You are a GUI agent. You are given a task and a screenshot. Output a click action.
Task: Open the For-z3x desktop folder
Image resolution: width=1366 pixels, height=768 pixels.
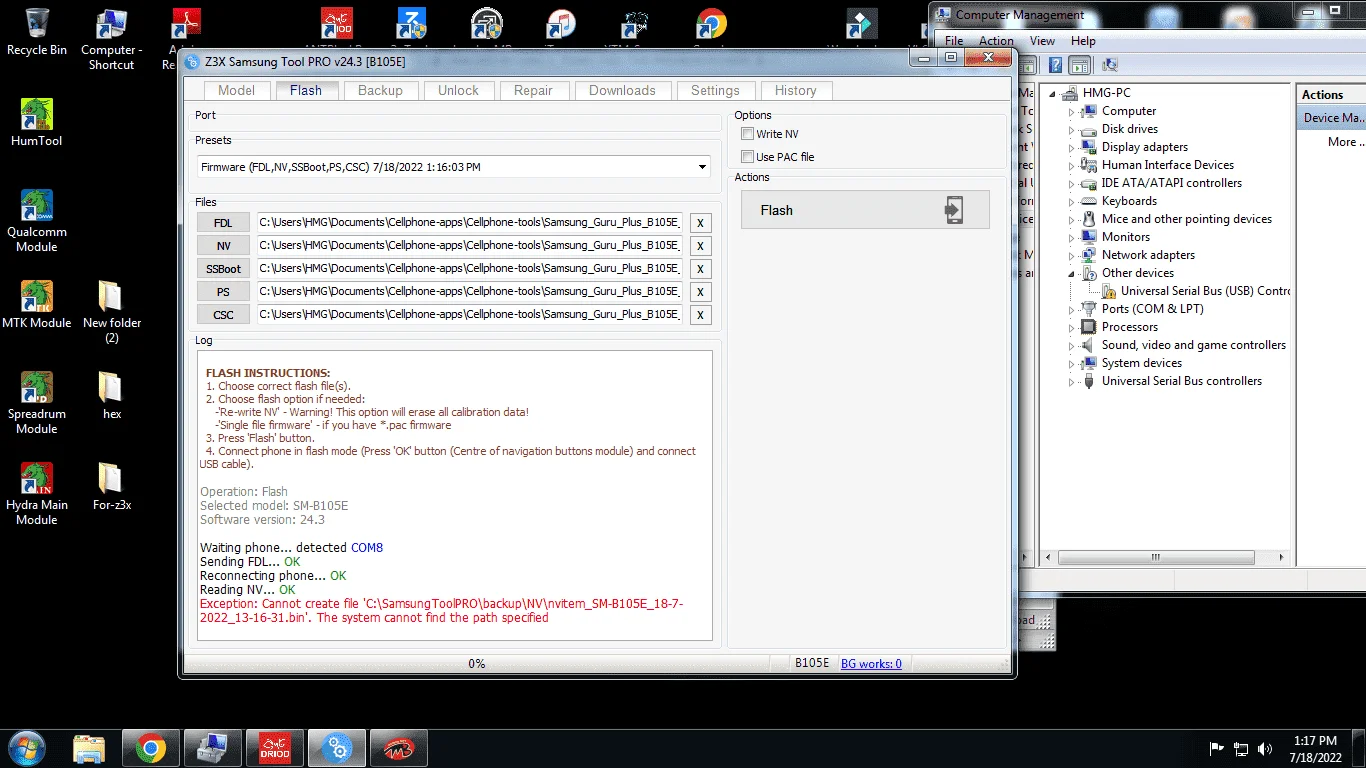[111, 487]
